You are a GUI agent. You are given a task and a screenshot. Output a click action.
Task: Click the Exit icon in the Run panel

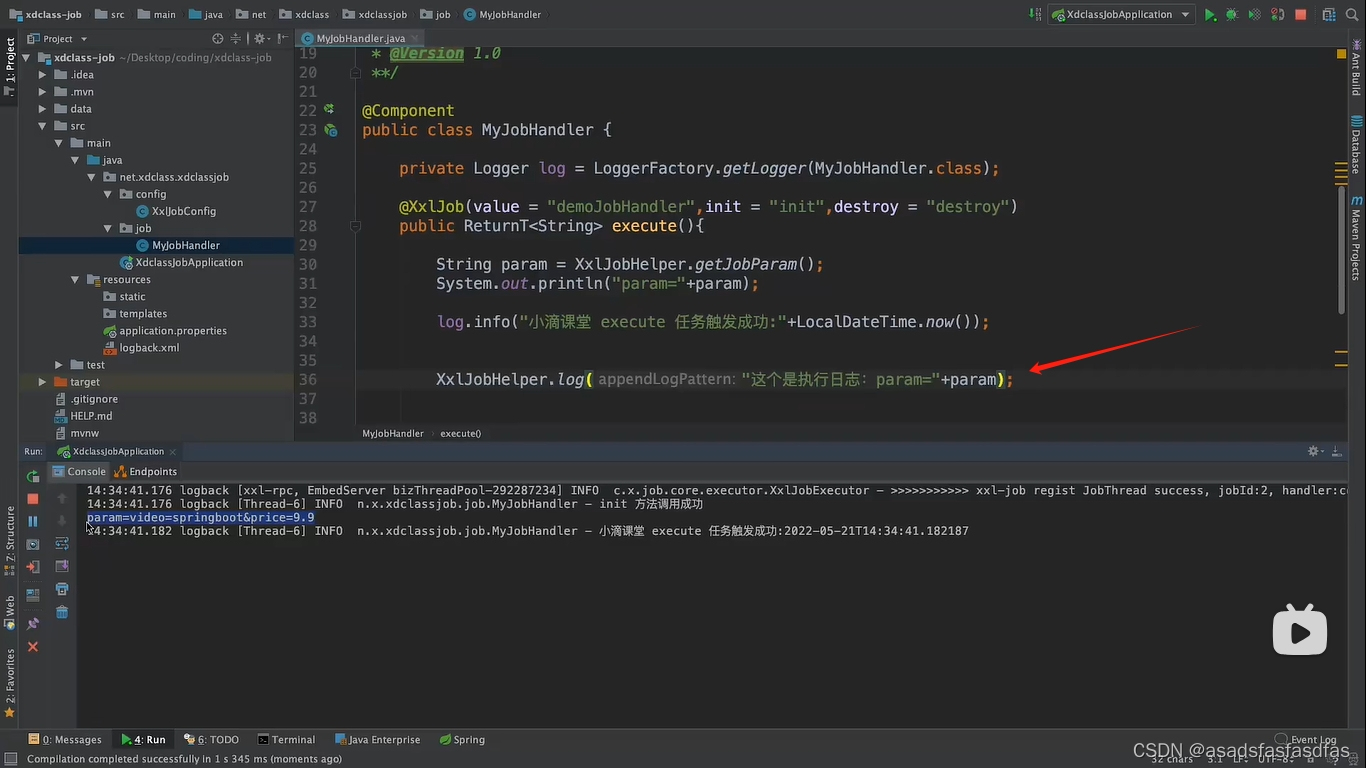pyautogui.click(x=33, y=567)
